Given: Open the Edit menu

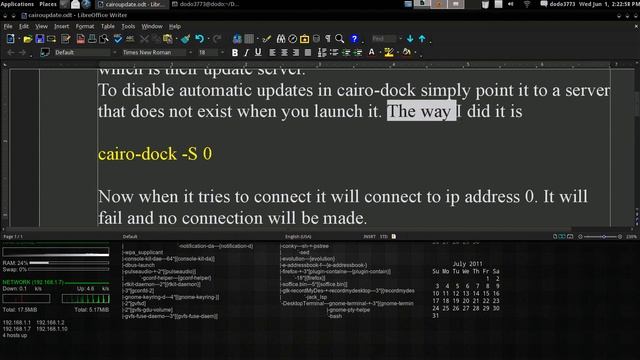Looking at the screenshot, I should (x=24, y=26).
